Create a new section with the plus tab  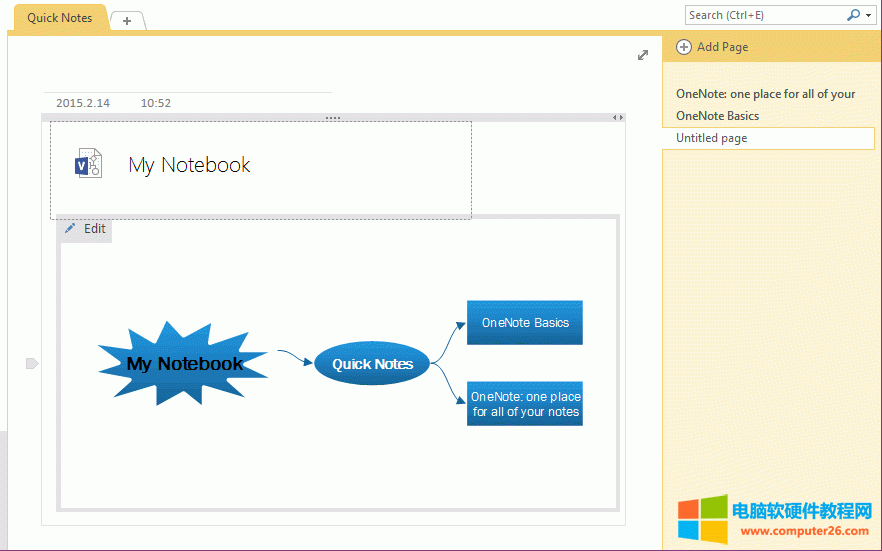click(x=127, y=21)
